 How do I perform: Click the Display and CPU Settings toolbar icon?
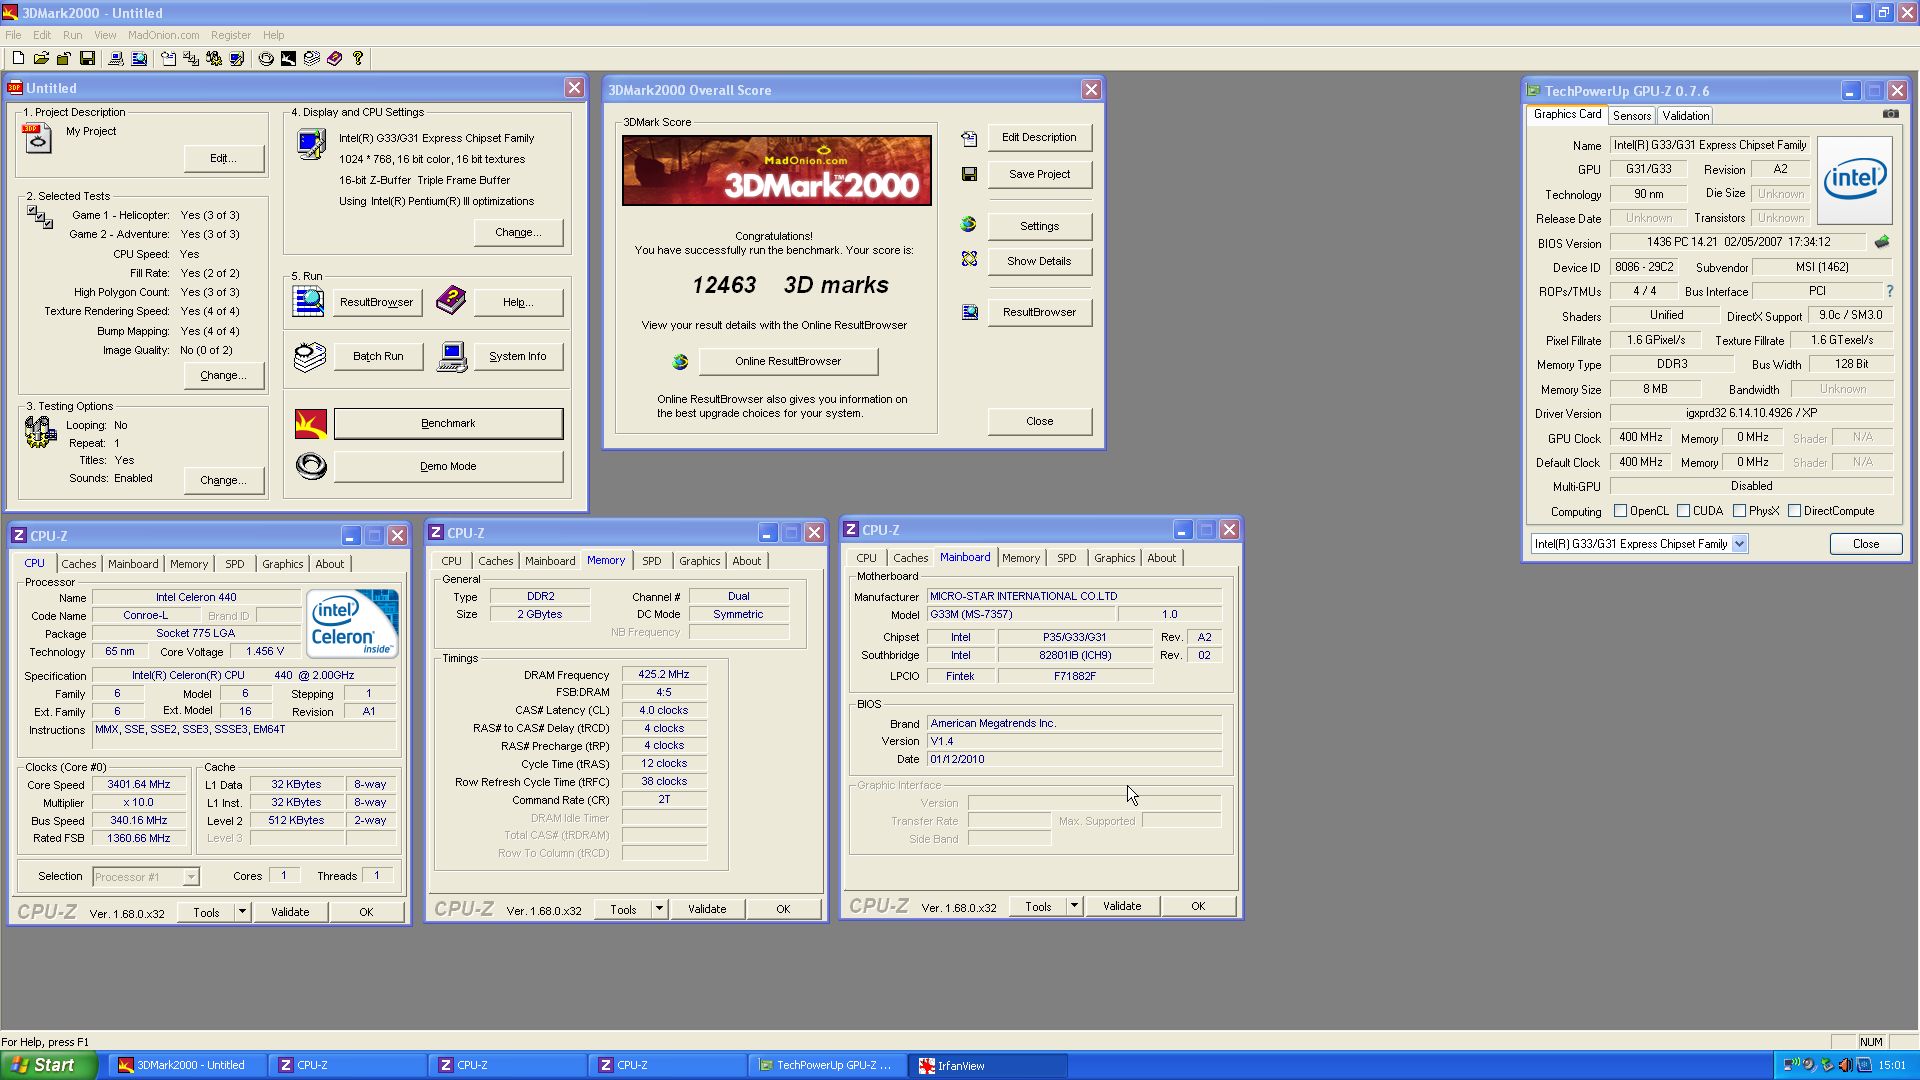tap(237, 59)
